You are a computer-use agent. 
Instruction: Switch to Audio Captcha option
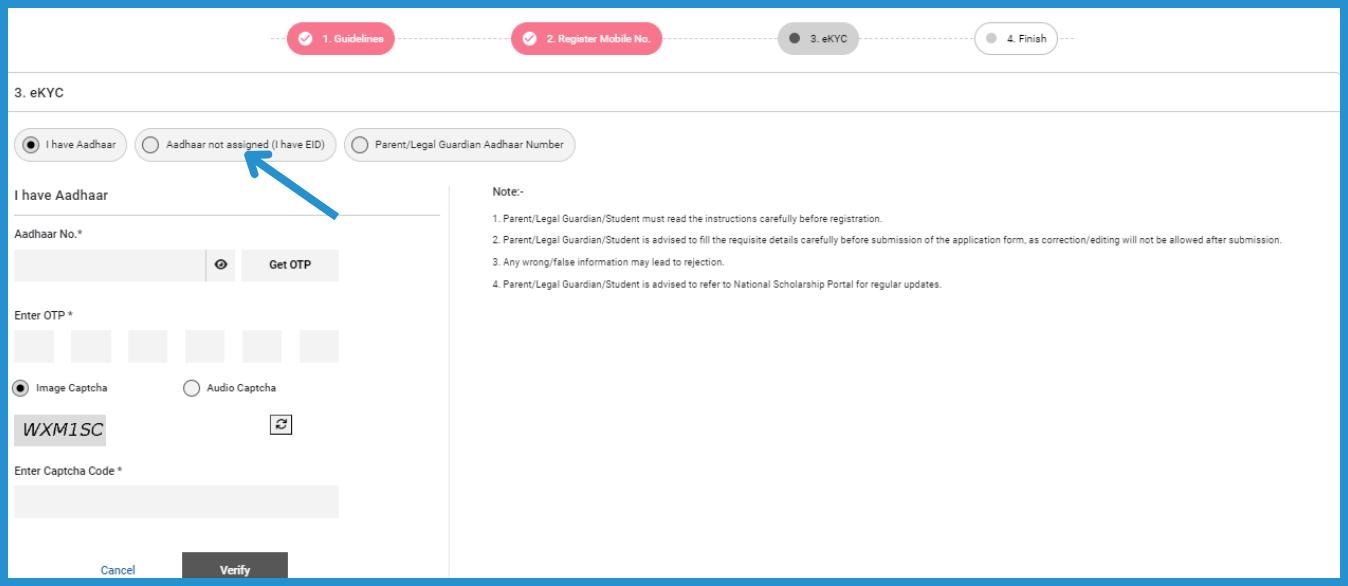click(x=191, y=388)
